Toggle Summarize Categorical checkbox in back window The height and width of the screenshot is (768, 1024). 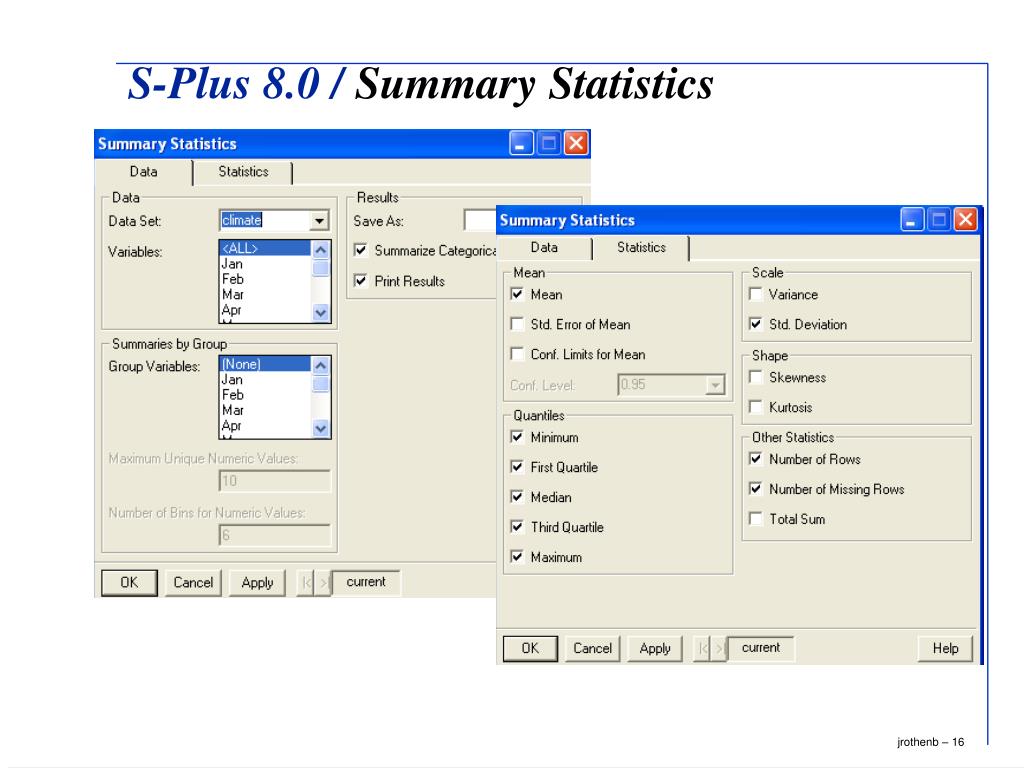[x=360, y=250]
